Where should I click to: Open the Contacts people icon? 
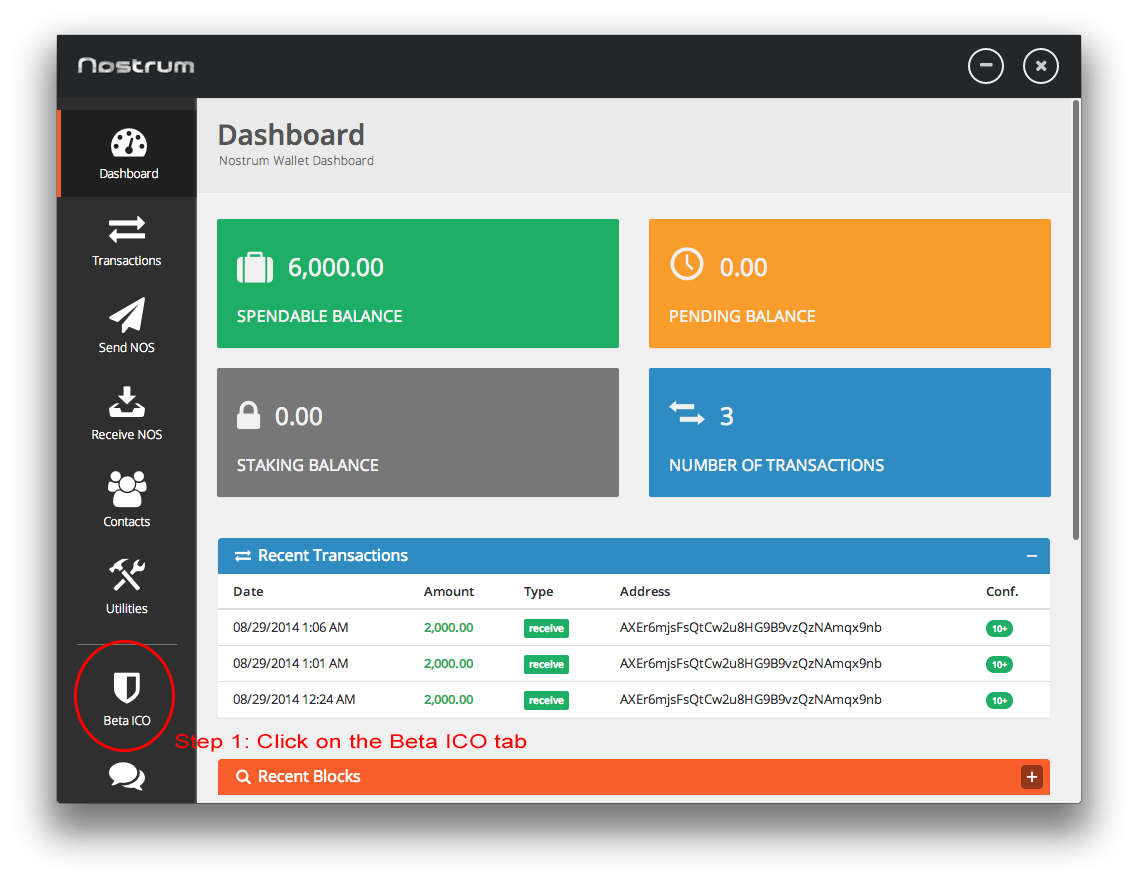coord(127,489)
